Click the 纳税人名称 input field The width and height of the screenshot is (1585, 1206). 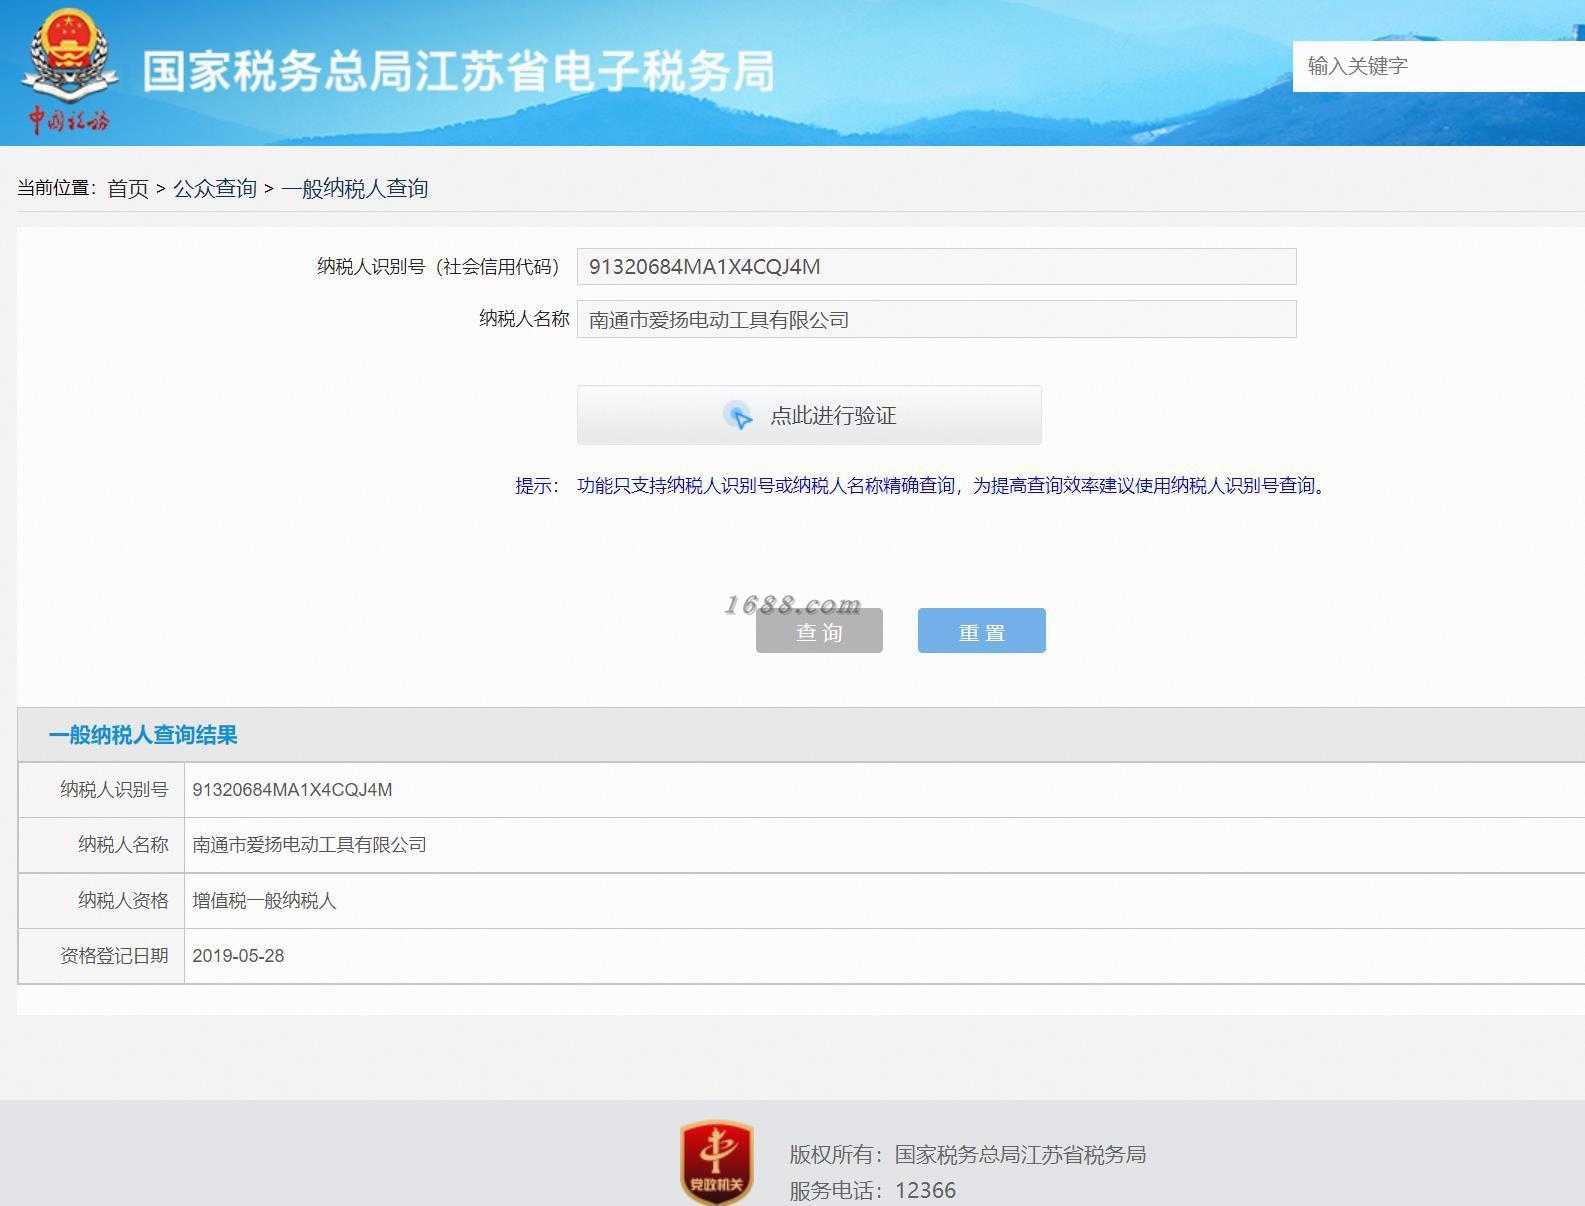tap(936, 319)
